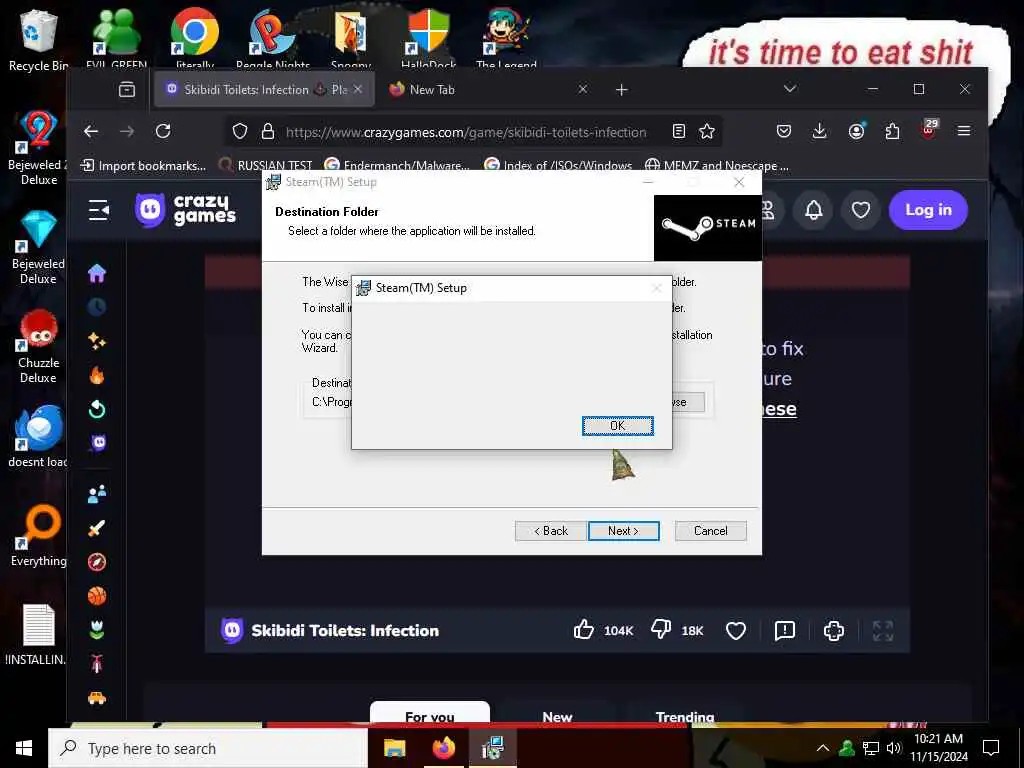
Task: Open a new Firefox tab
Action: 622,89
